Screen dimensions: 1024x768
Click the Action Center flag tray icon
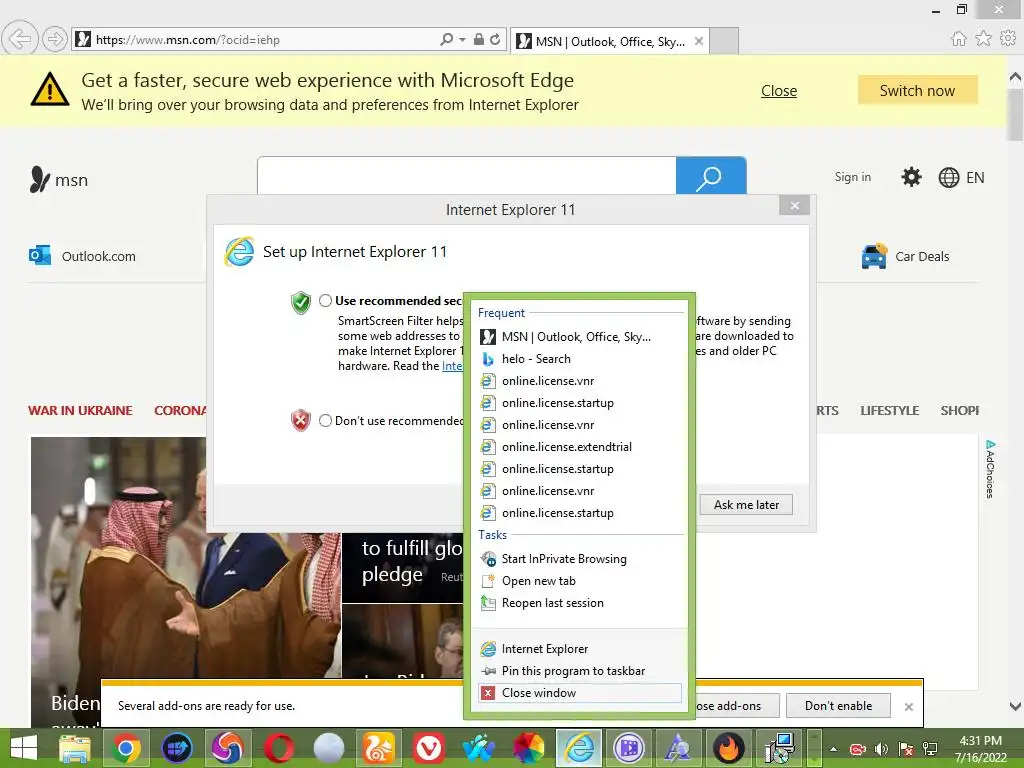pos(905,749)
